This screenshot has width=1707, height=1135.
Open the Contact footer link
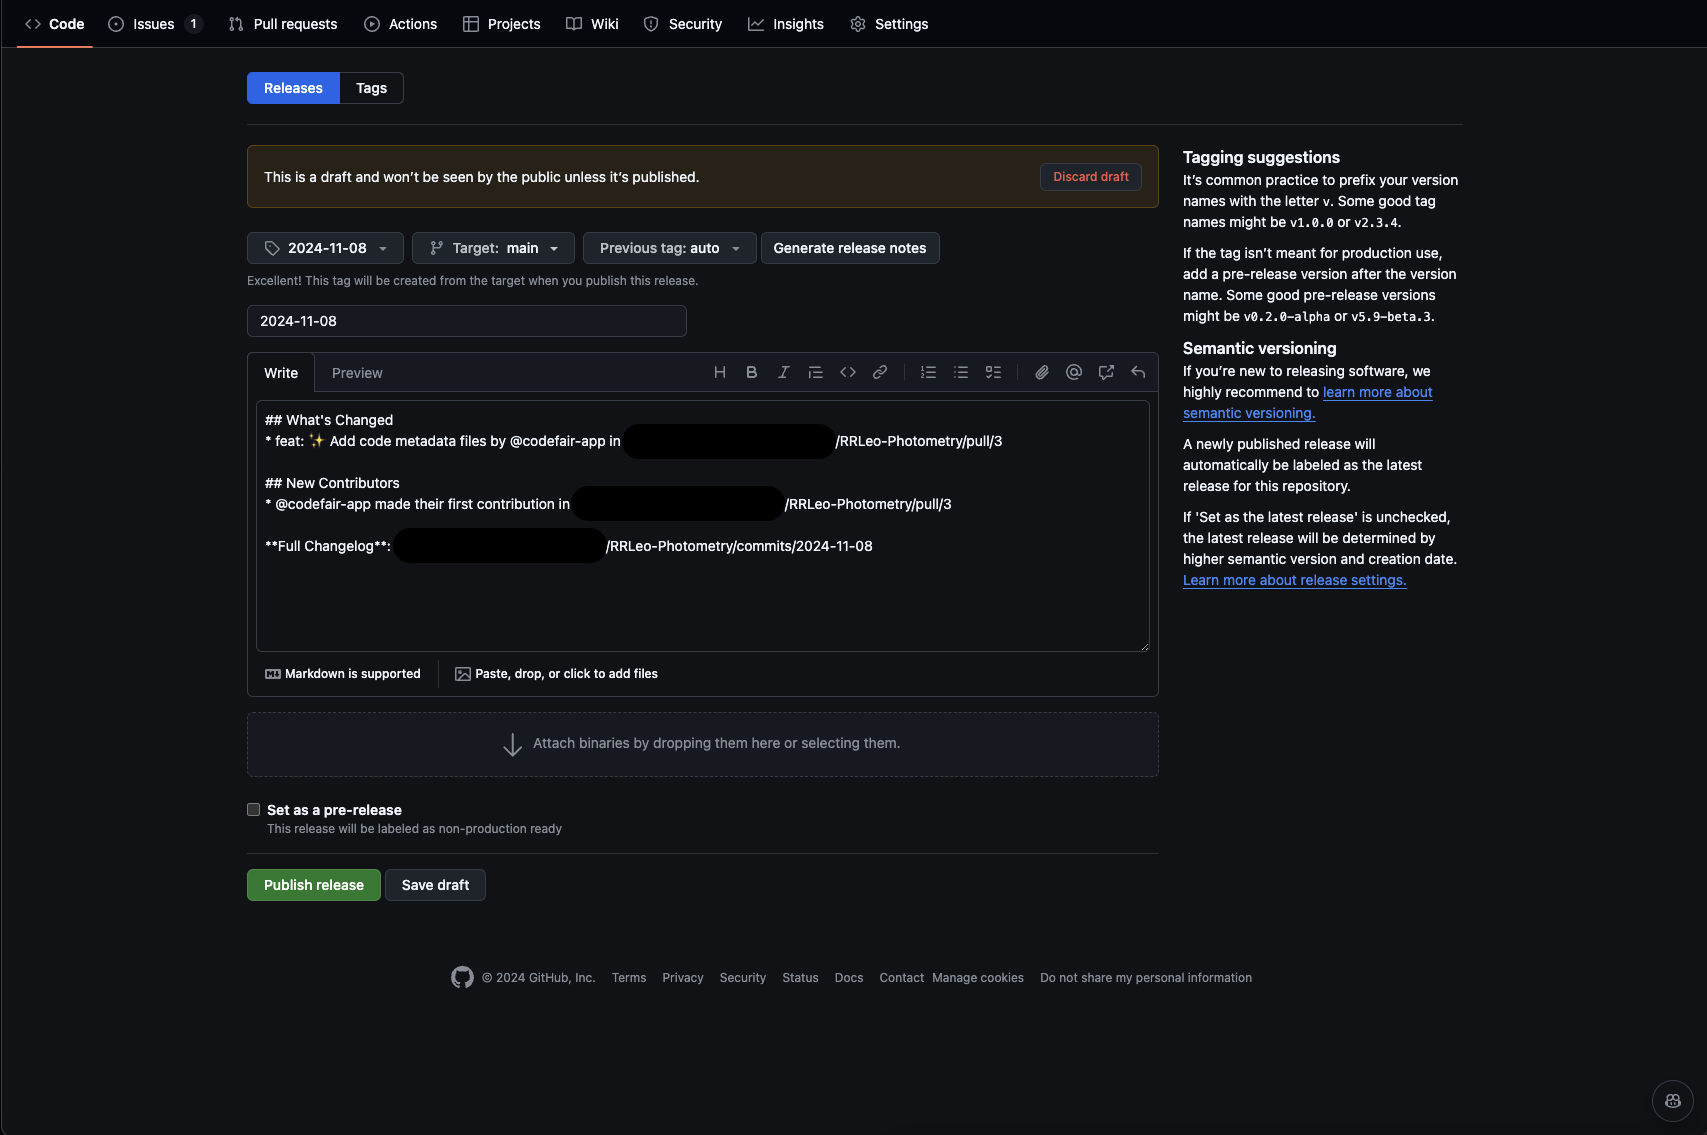(901, 978)
